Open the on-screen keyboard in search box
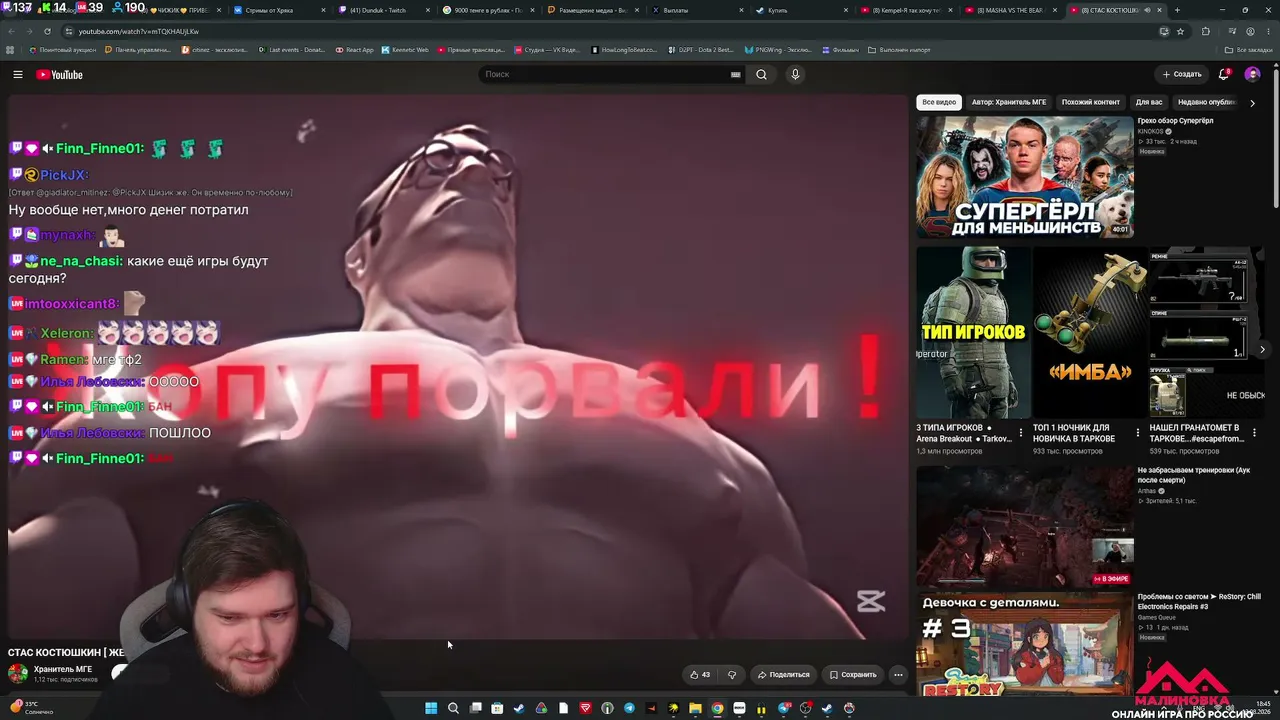This screenshot has height=720, width=1280. pyautogui.click(x=736, y=75)
